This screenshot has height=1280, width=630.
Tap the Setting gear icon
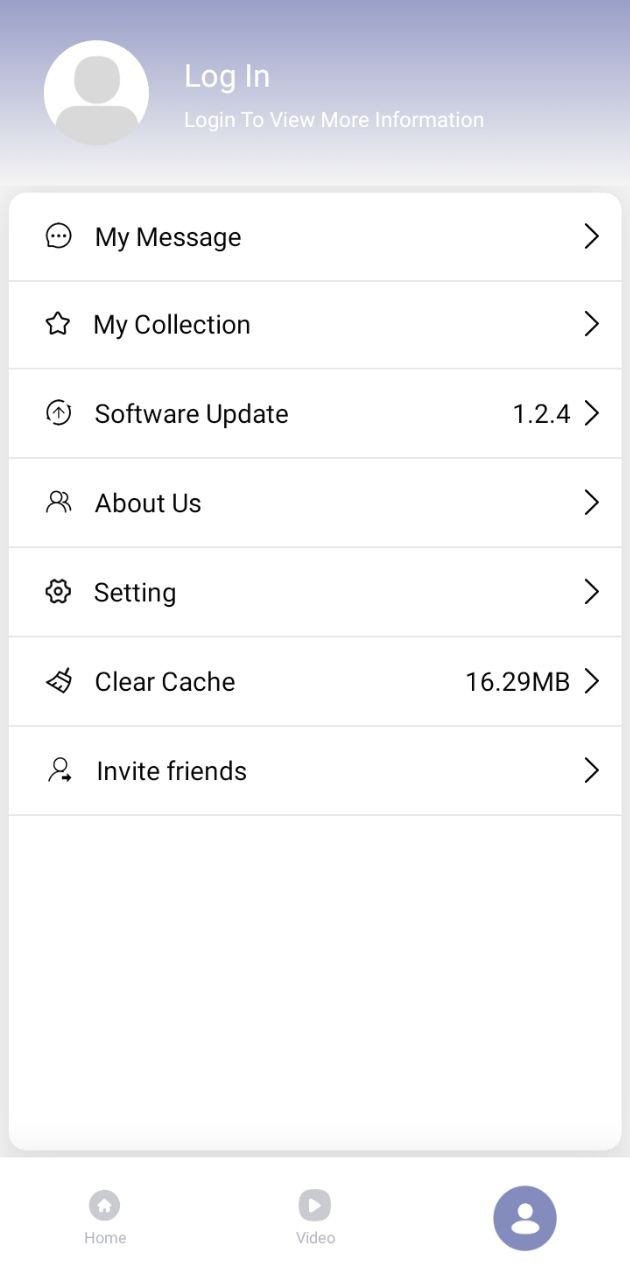pyautogui.click(x=58, y=592)
